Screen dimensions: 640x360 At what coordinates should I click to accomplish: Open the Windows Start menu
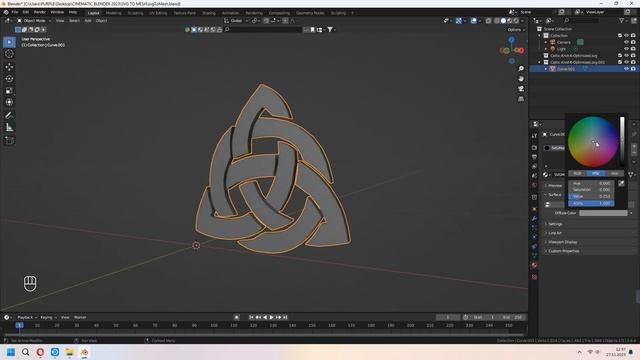(11, 352)
